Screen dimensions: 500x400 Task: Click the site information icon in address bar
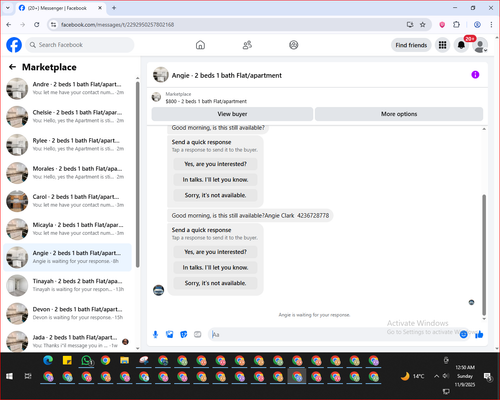(x=53, y=25)
